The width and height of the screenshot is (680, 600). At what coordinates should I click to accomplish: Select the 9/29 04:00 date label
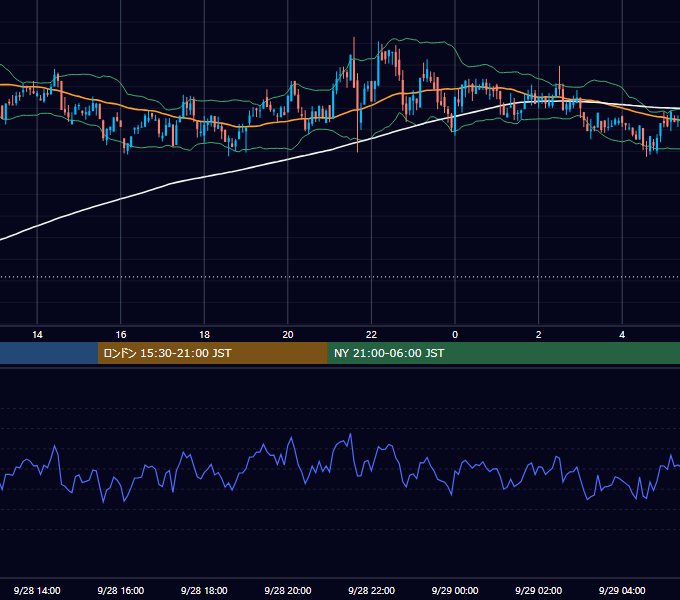[622, 590]
